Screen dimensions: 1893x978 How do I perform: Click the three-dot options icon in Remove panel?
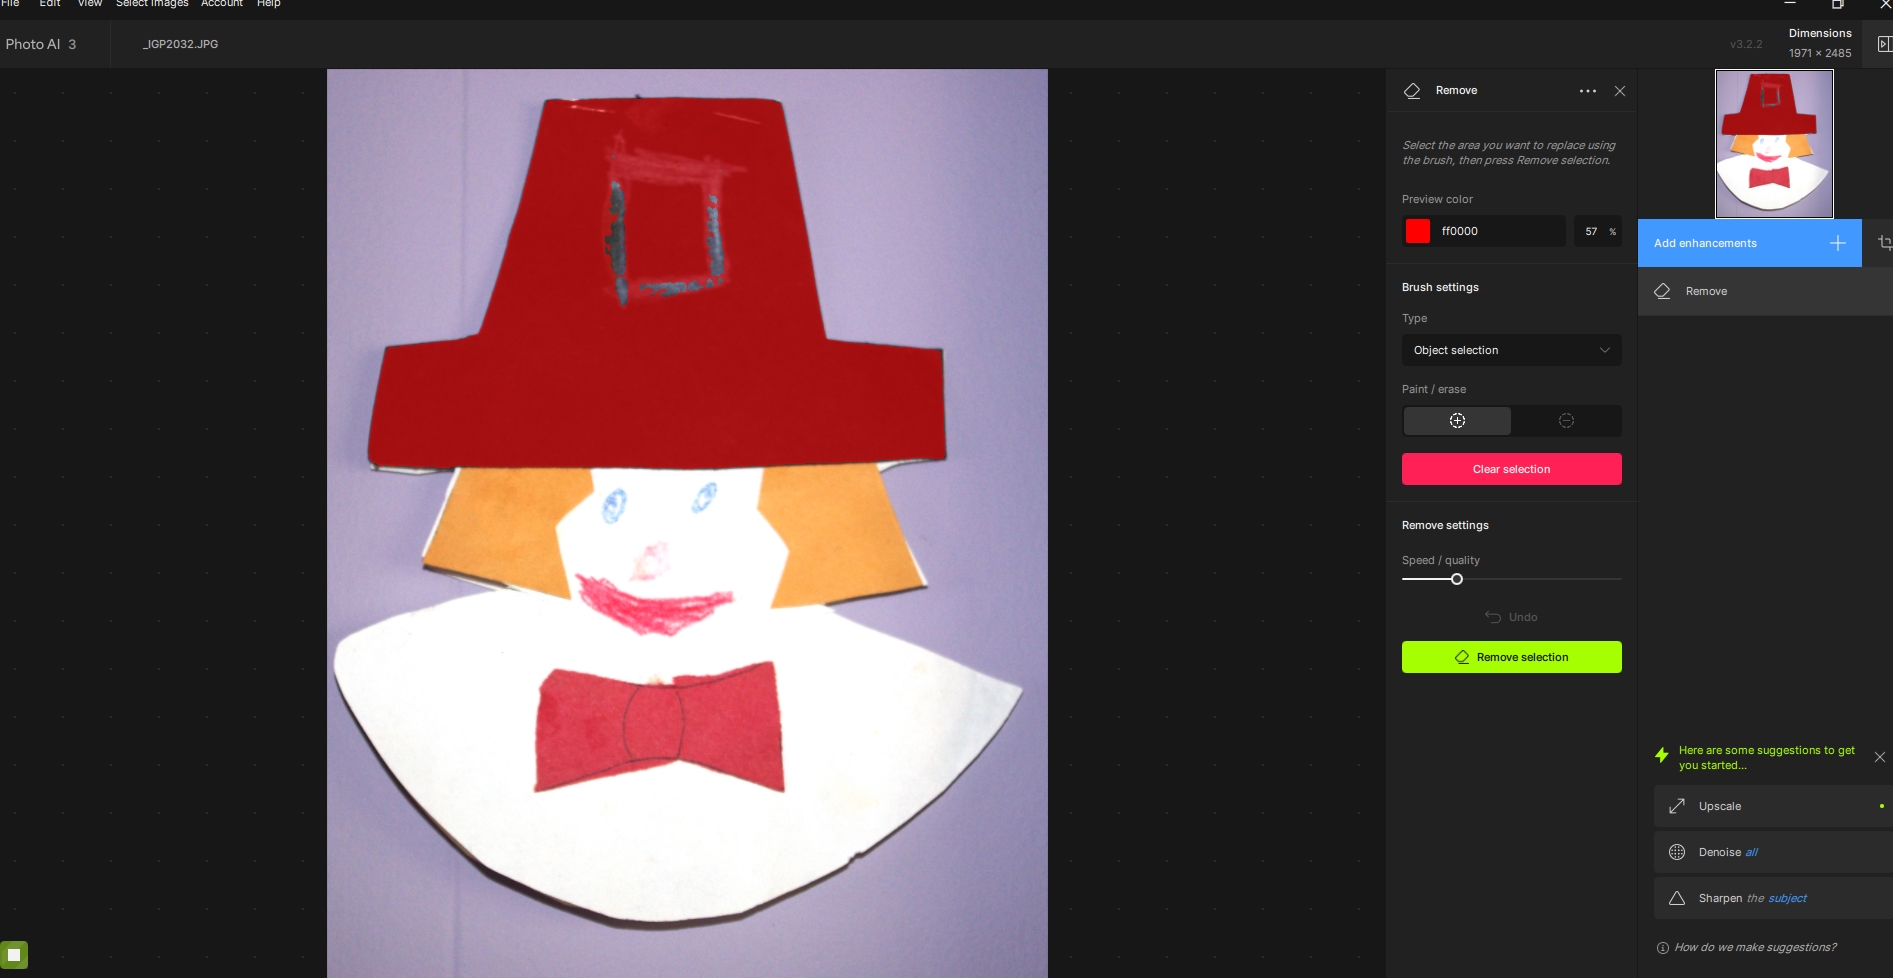click(1587, 91)
